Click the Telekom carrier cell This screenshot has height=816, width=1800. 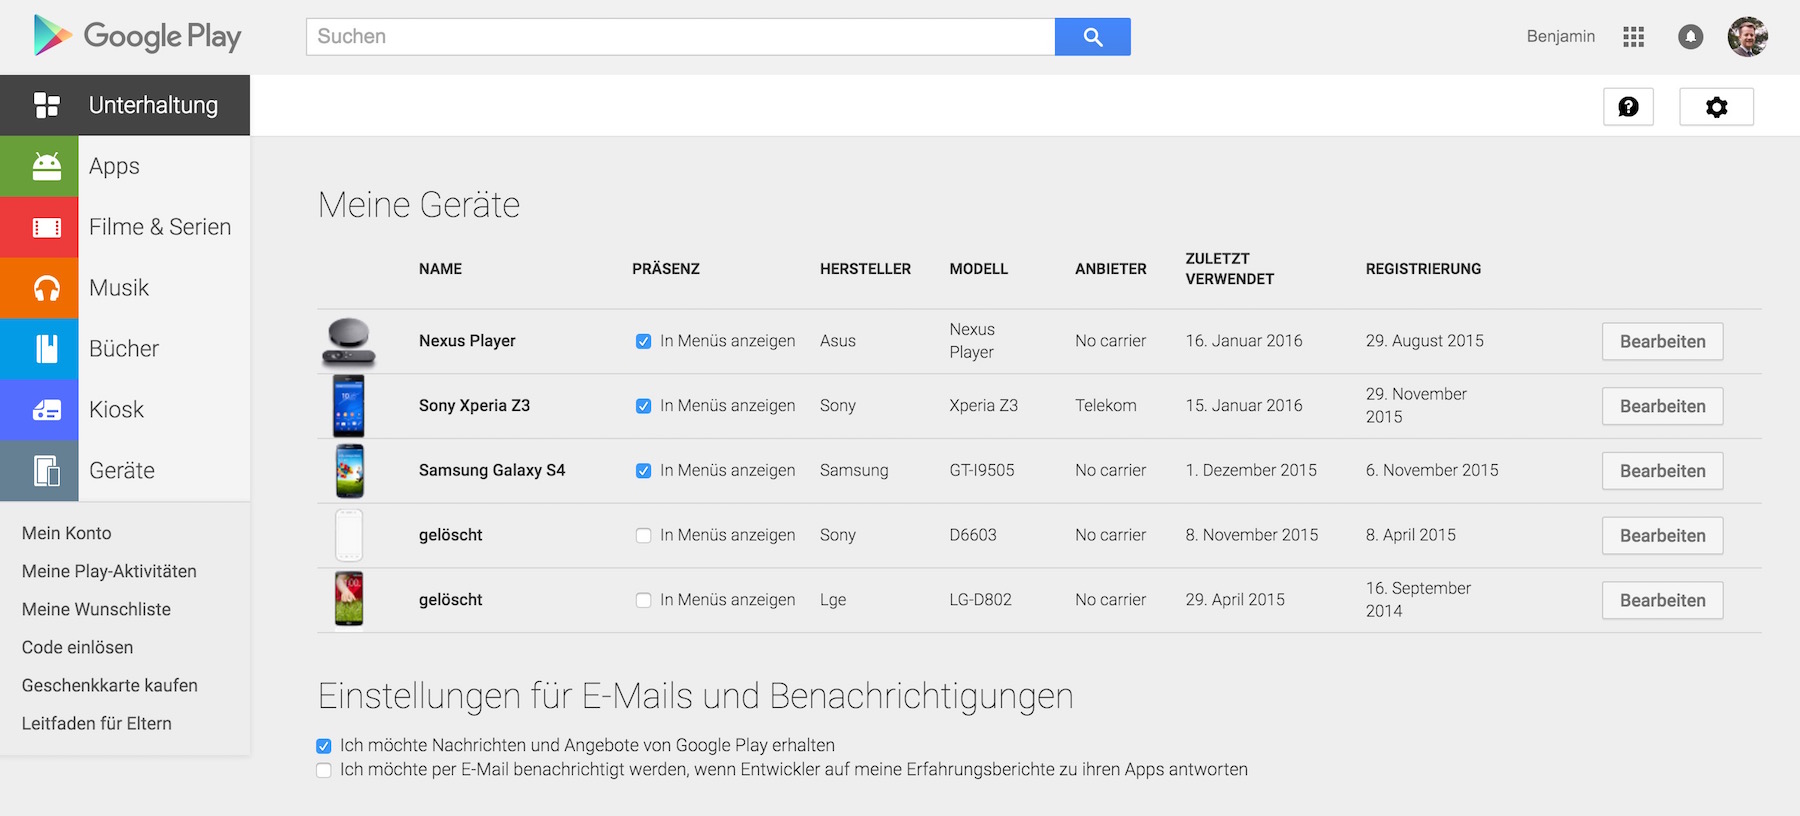[1106, 406]
